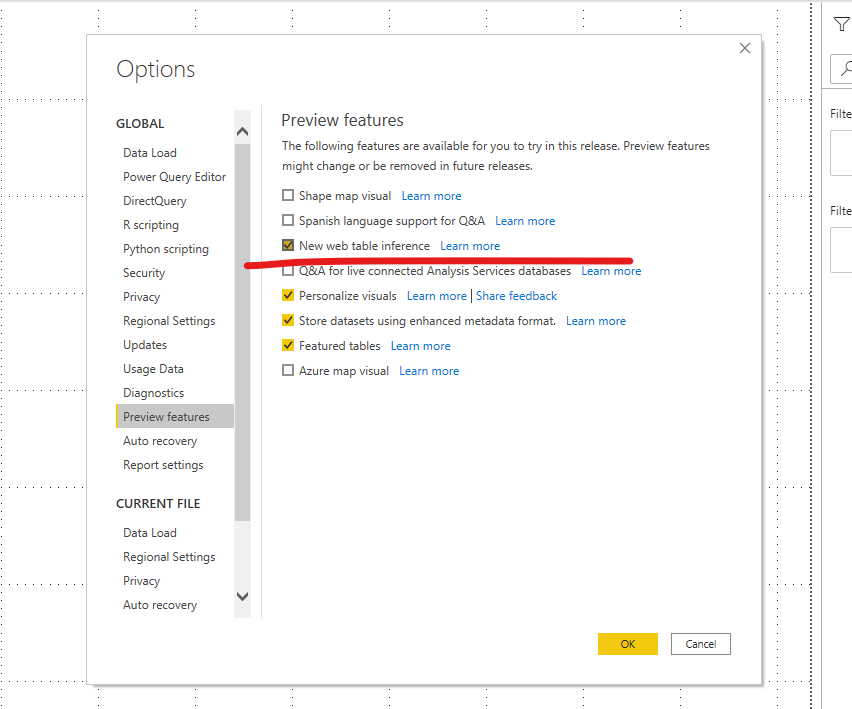Select Global Privacy category

pyautogui.click(x=141, y=296)
